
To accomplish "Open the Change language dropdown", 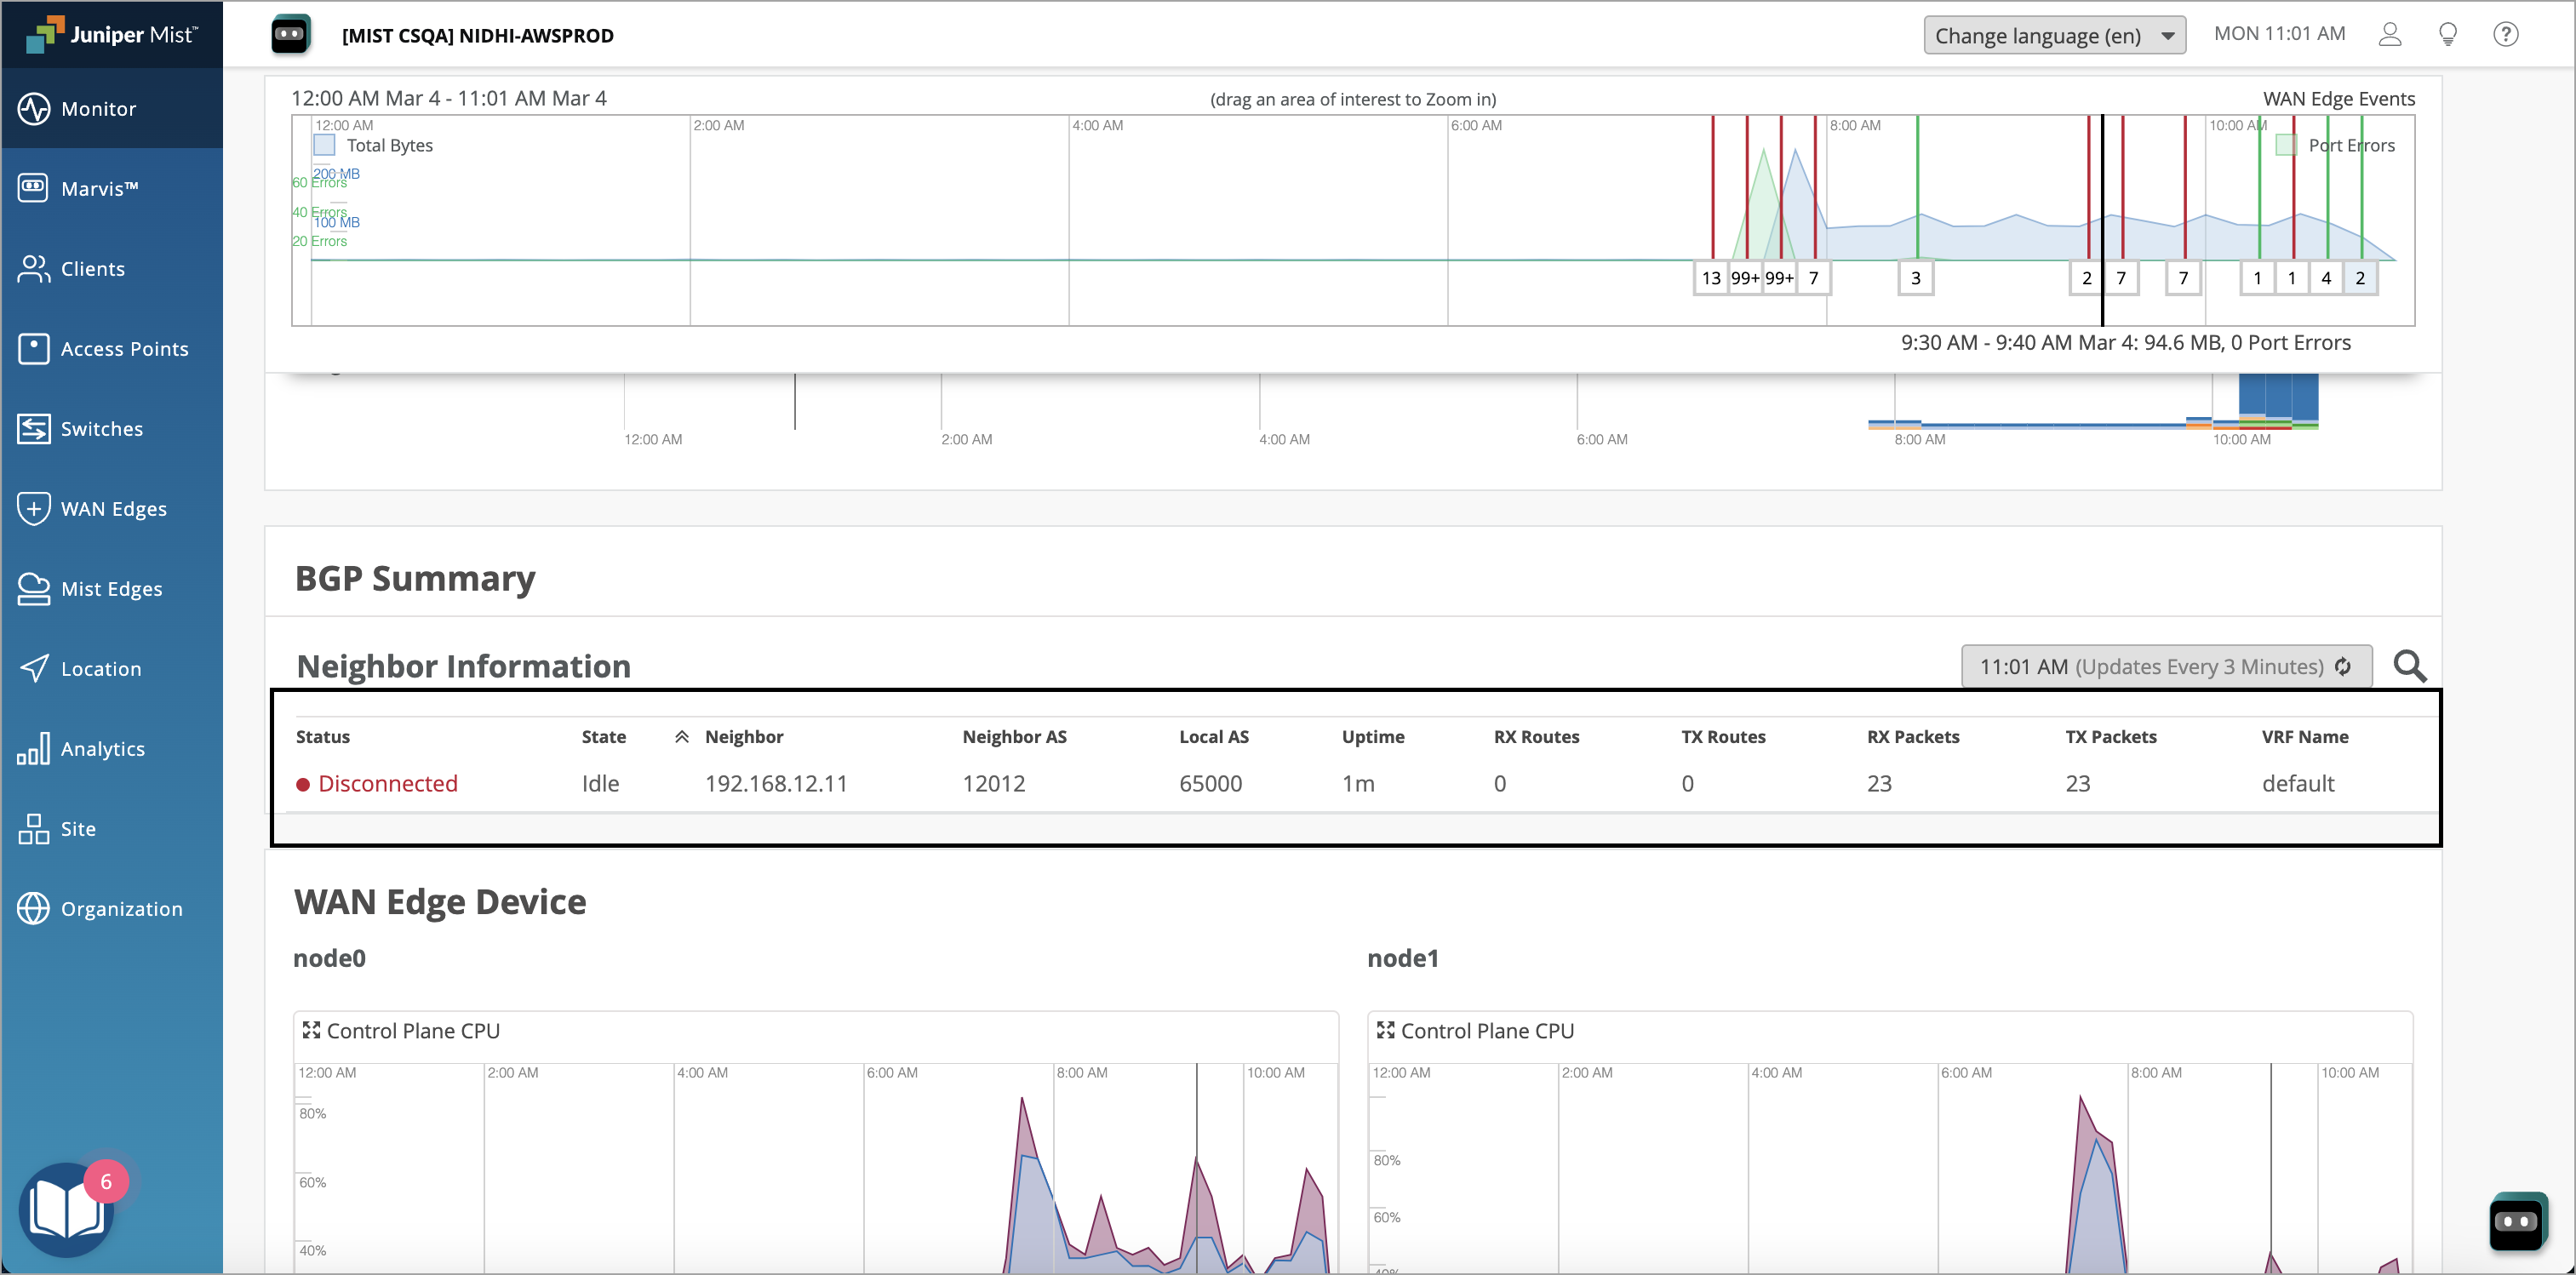I will (2054, 36).
